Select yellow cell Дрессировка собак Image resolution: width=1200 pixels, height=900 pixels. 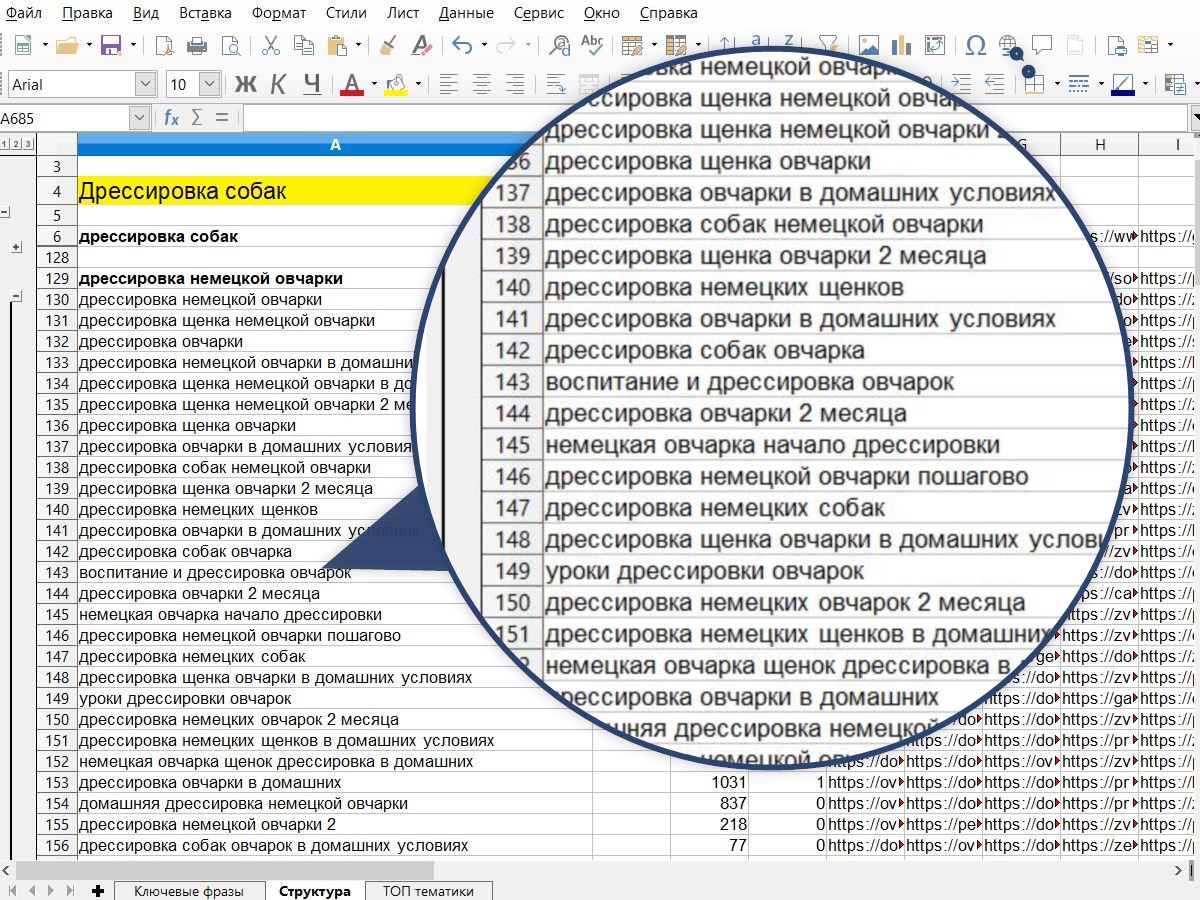click(335, 191)
